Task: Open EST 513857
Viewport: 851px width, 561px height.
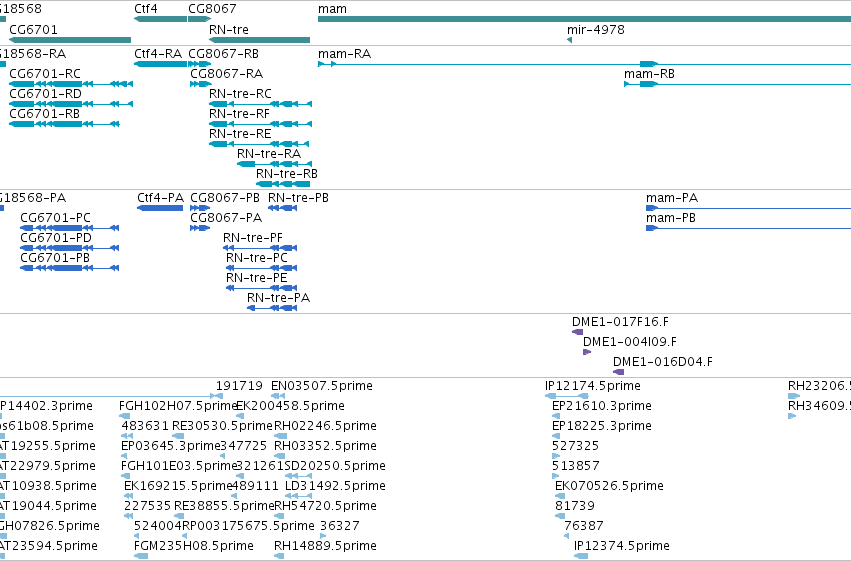Action: tap(575, 466)
